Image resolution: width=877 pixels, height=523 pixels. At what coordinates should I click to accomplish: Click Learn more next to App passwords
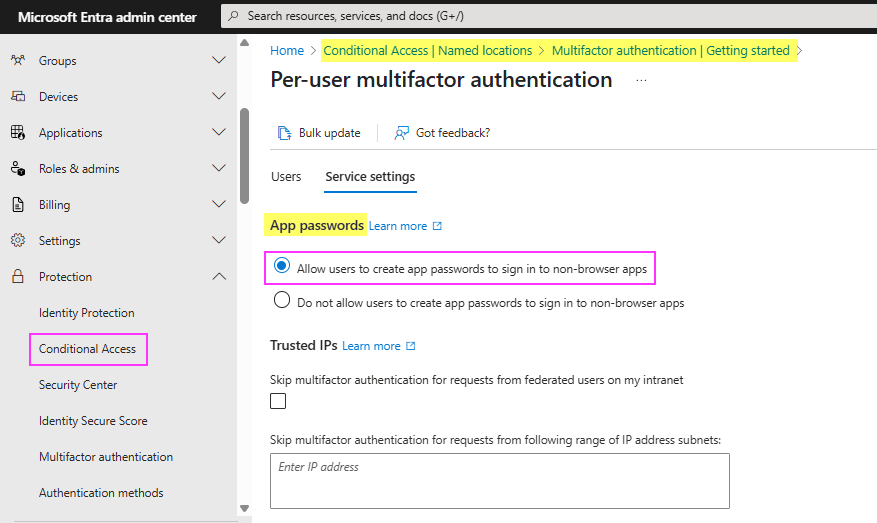[x=398, y=226]
